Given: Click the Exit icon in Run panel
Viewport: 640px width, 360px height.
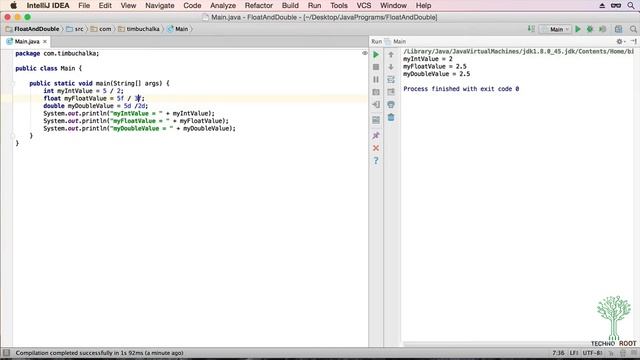Looking at the screenshot, I should pos(376,104).
